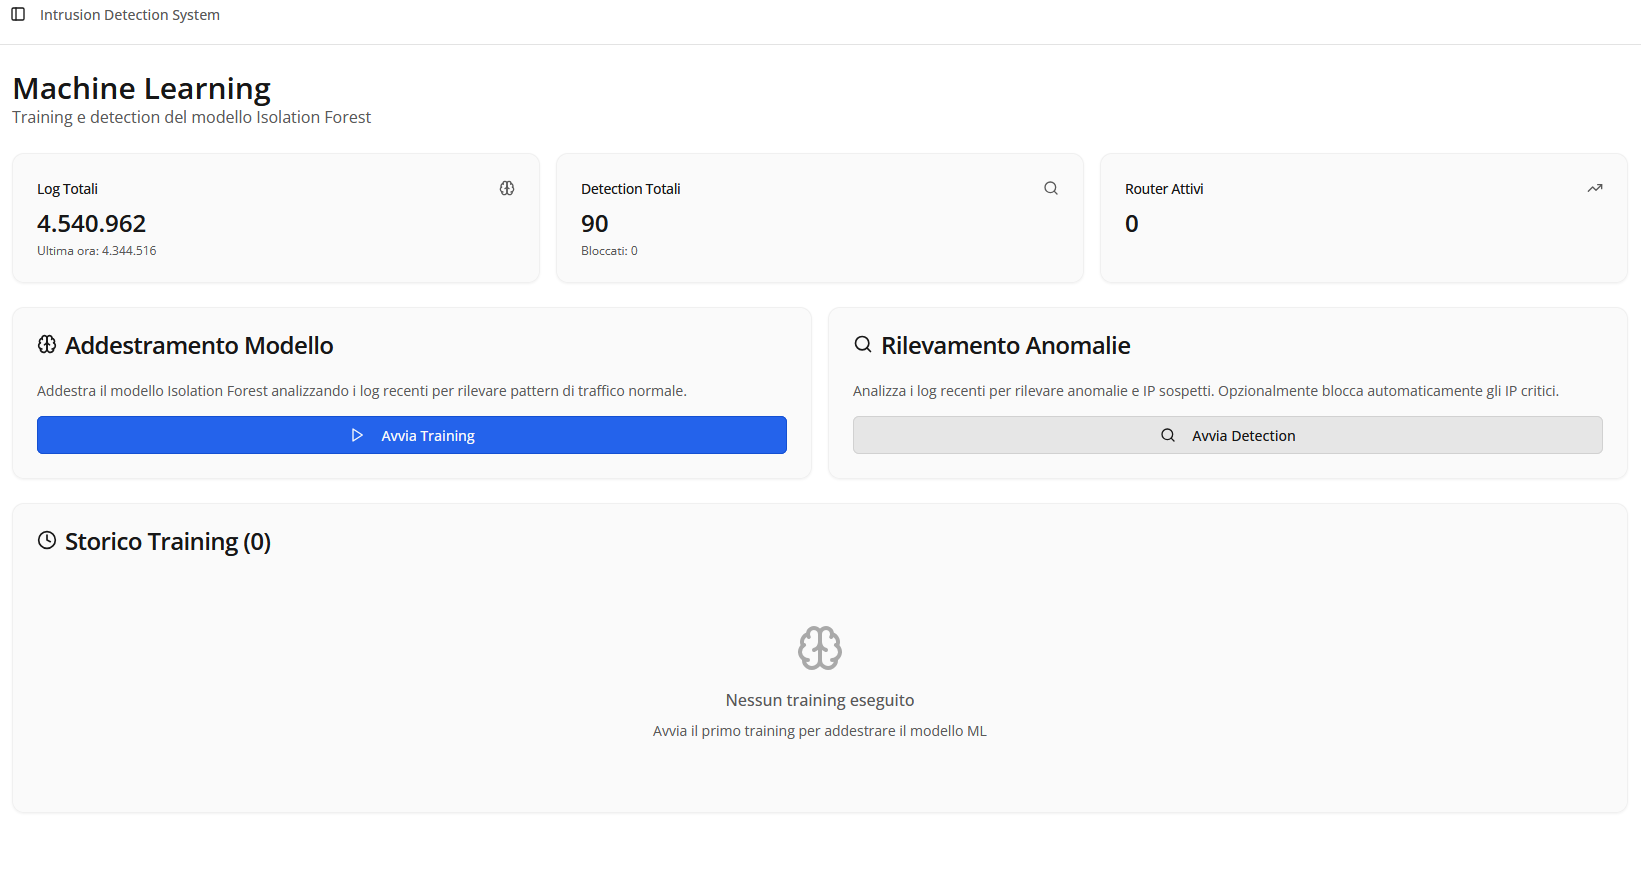Click the Ultima ora log count text
Screen dimensions: 1641x876
pos(97,251)
